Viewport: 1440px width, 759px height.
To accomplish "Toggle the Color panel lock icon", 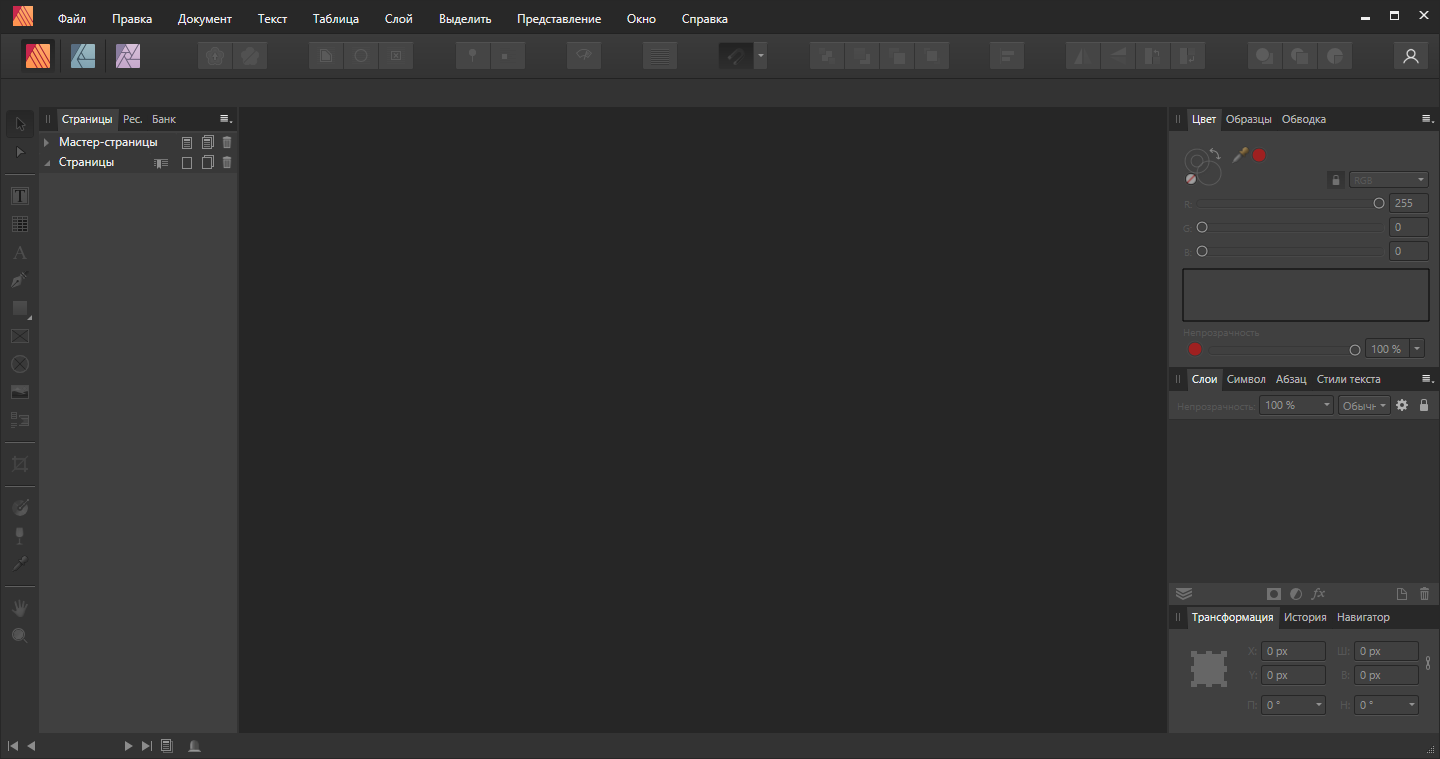I will click(x=1335, y=180).
